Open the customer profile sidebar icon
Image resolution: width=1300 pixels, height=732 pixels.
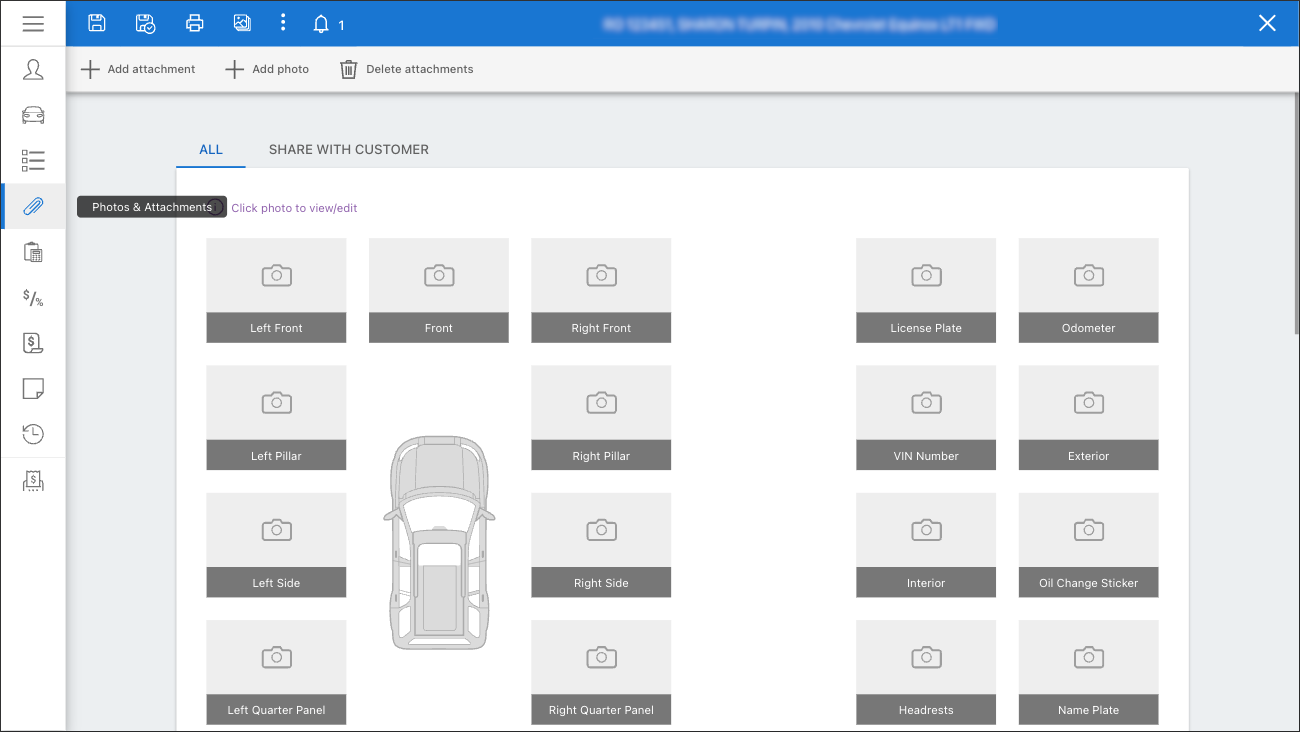33,69
